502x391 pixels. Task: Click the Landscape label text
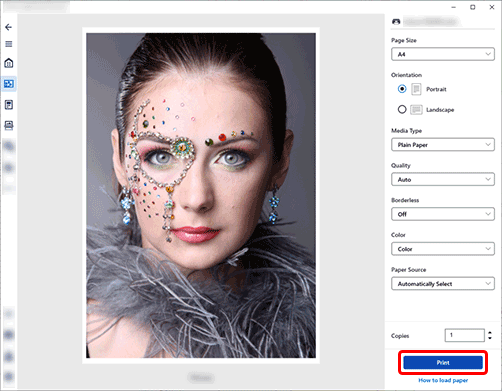click(x=440, y=110)
